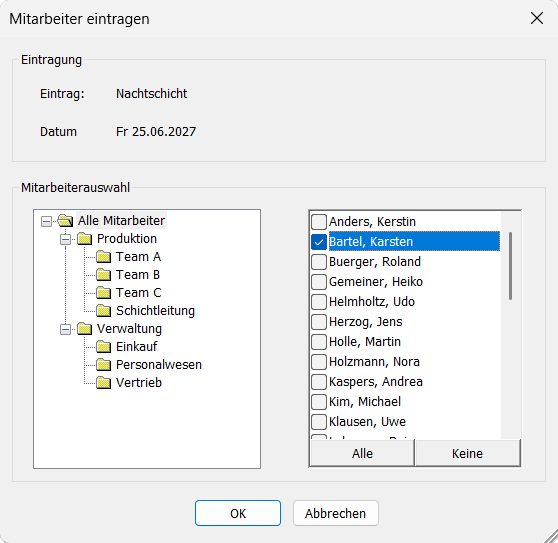This screenshot has width=558, height=543.
Task: Uncheck the Bartel, Karsten checkbox
Action: click(319, 242)
